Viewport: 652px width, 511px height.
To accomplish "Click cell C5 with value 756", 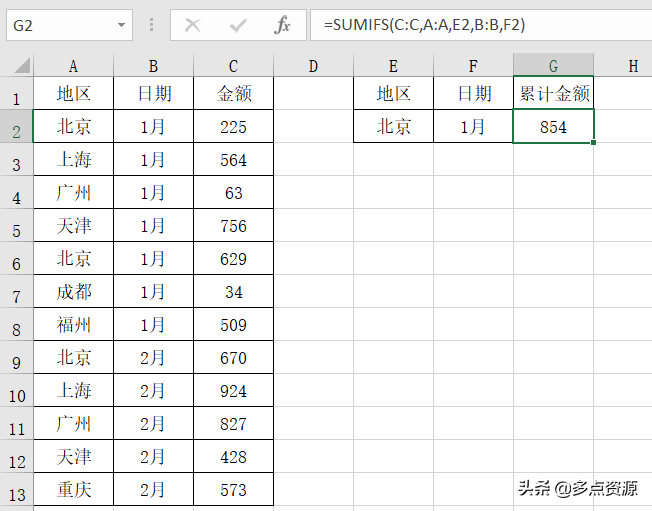I will pyautogui.click(x=233, y=225).
